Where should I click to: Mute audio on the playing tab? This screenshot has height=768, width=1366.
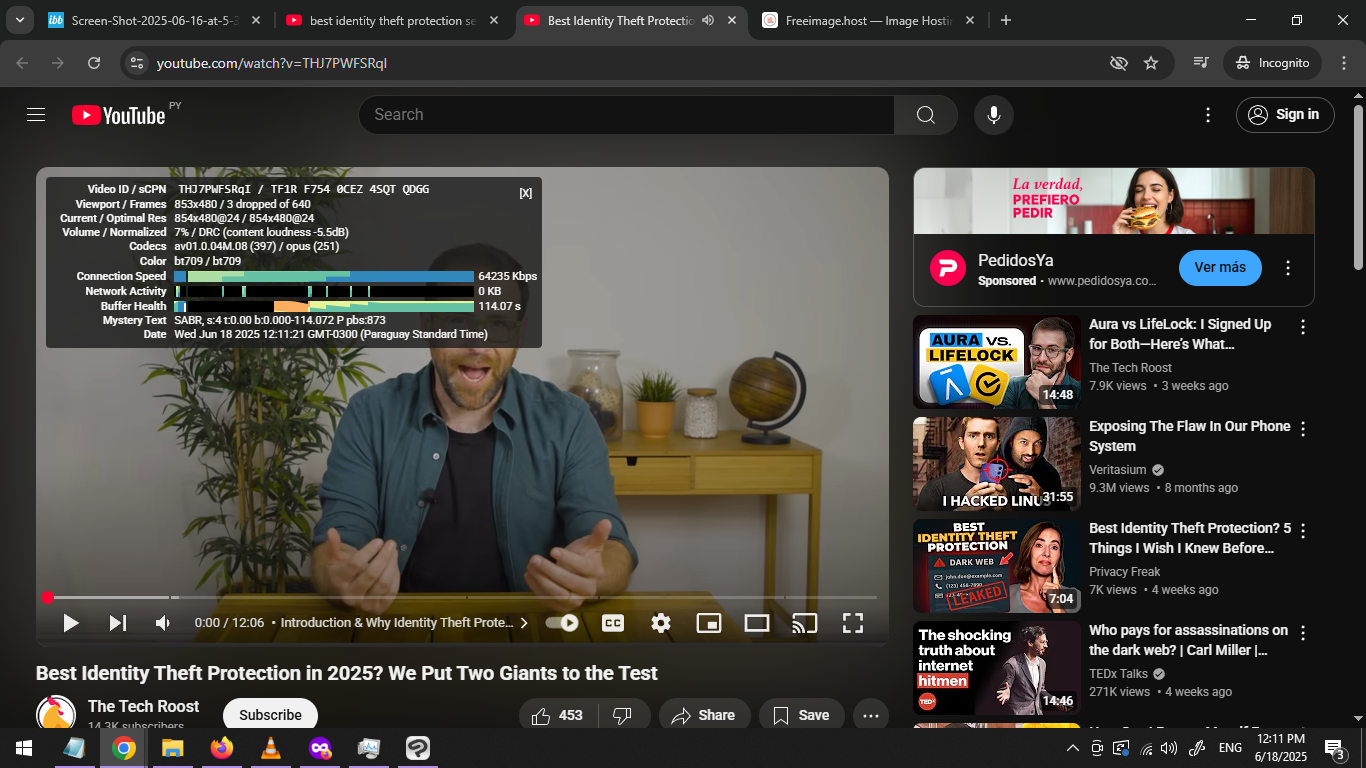[x=708, y=20]
